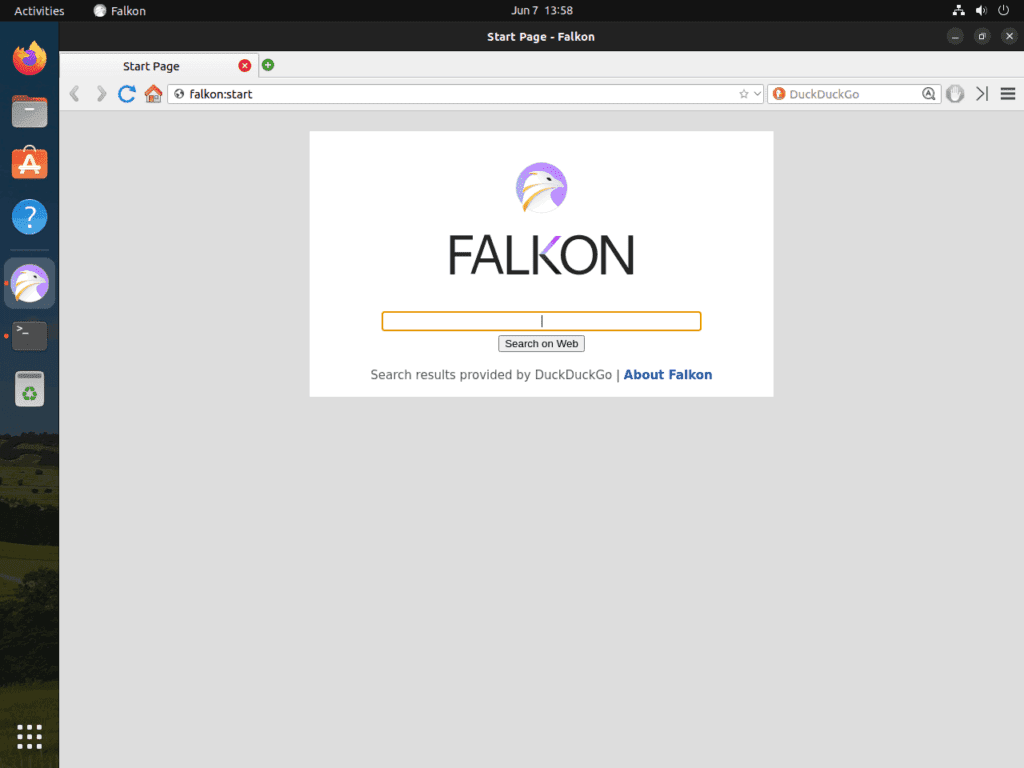The height and width of the screenshot is (768, 1024).
Task: Click the magnifier icon in the search bar
Action: click(x=928, y=93)
